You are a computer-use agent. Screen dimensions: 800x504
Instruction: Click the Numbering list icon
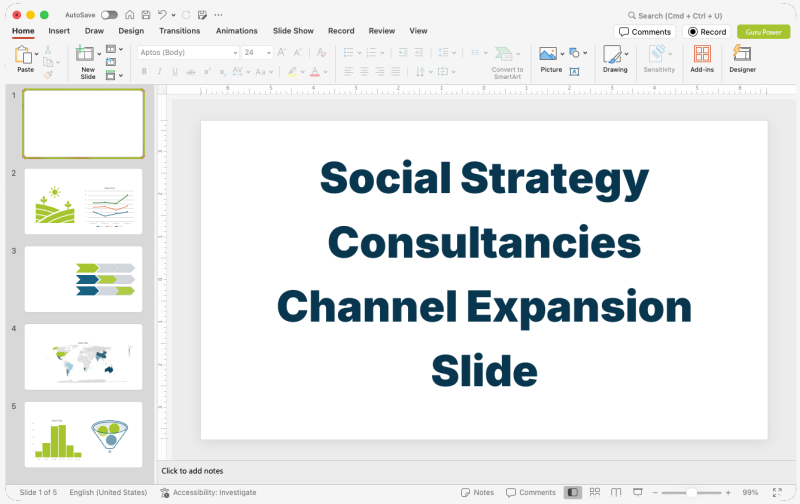point(371,52)
